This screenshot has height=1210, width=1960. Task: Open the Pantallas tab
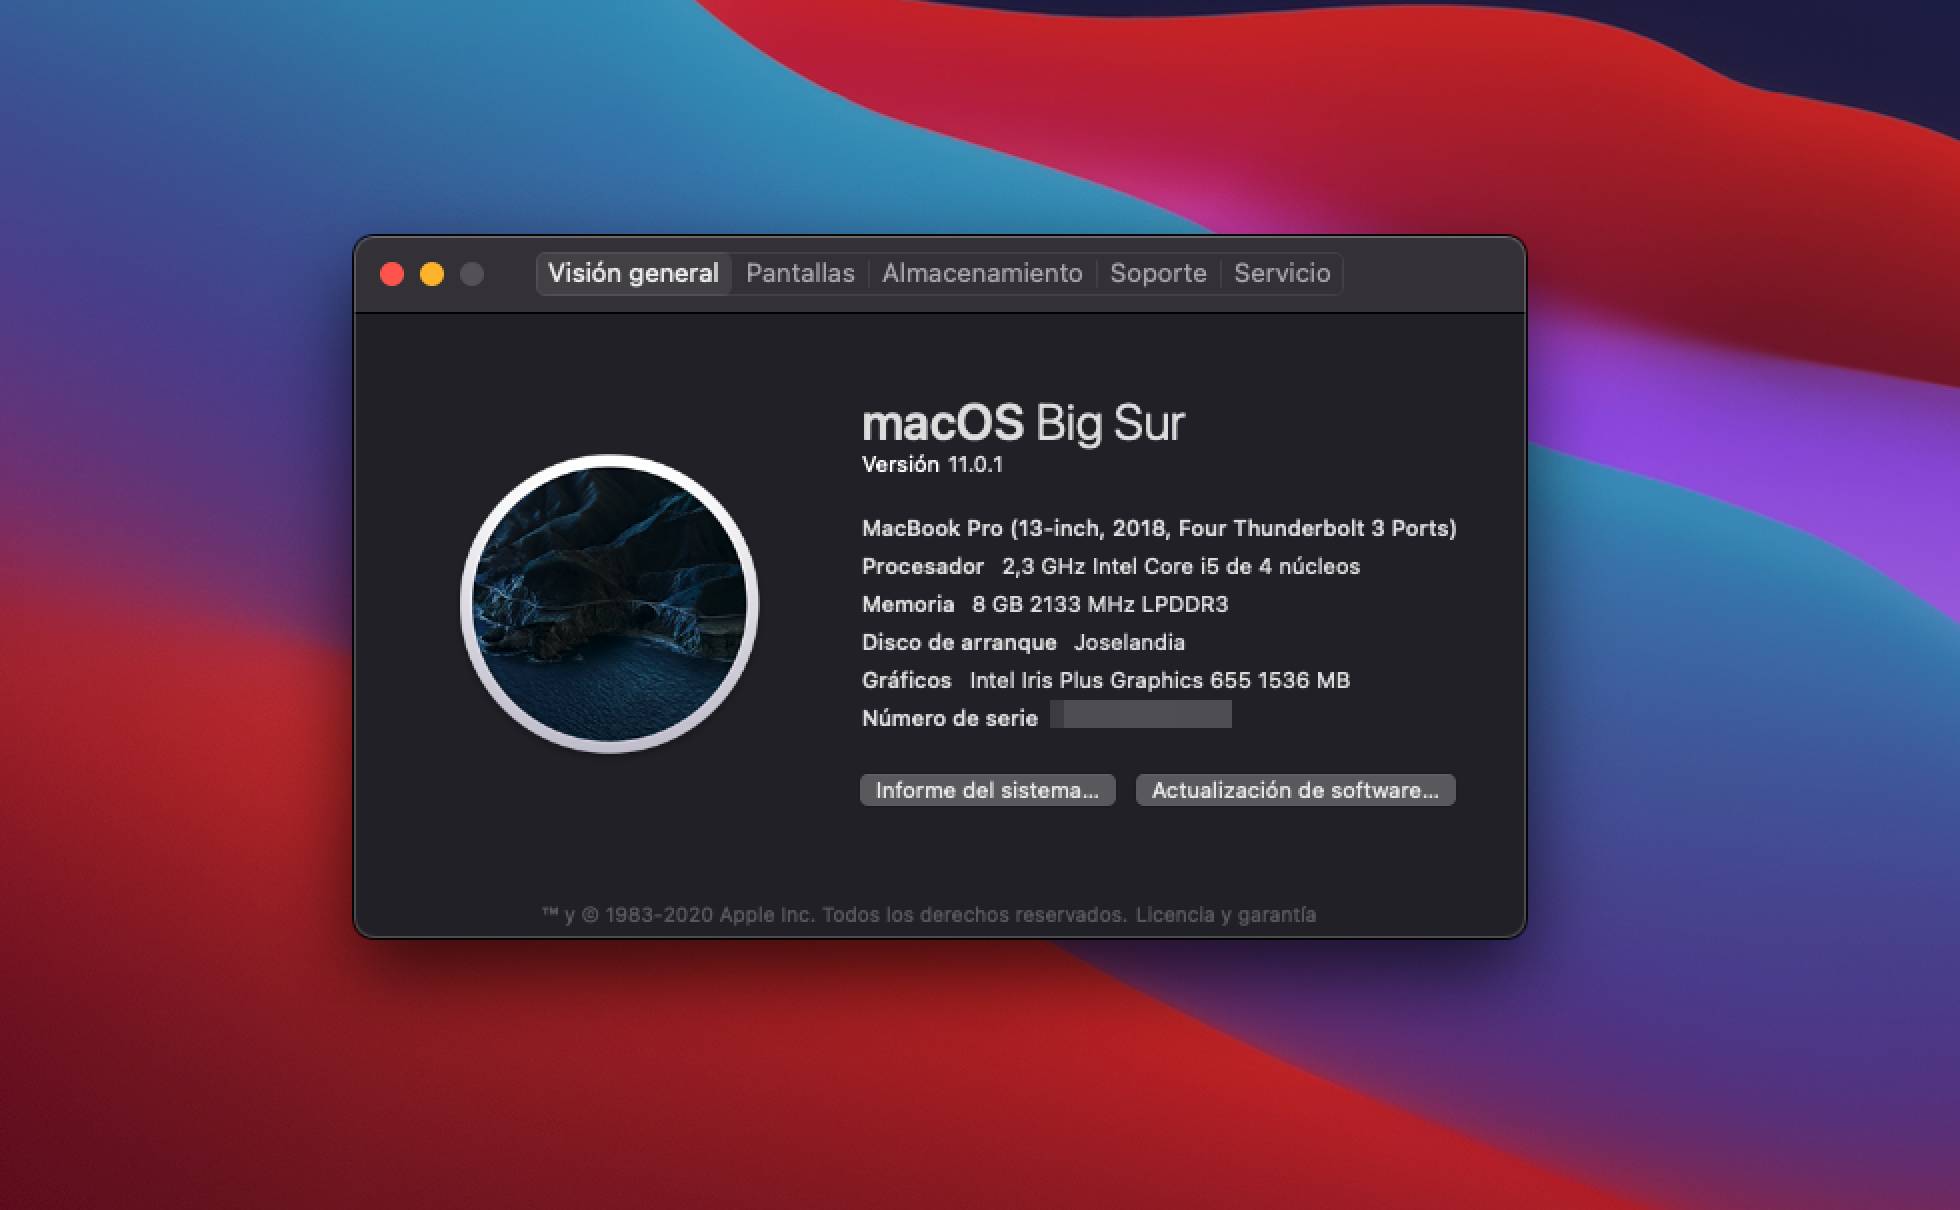click(x=800, y=273)
